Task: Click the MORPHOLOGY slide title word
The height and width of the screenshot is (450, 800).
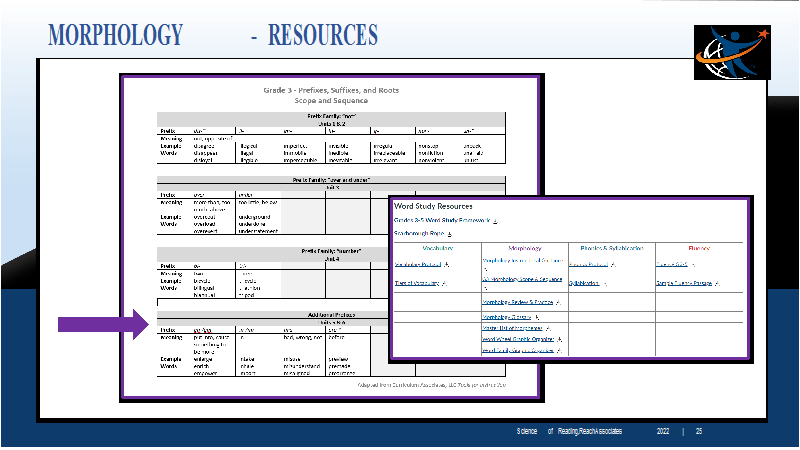Action: [115, 35]
